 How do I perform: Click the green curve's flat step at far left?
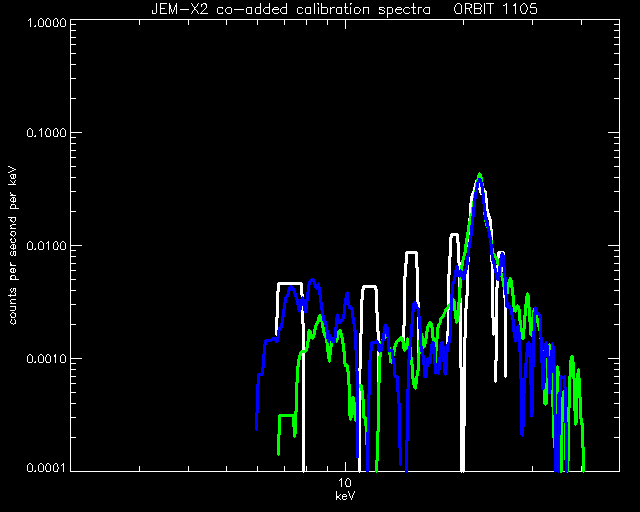[287, 415]
